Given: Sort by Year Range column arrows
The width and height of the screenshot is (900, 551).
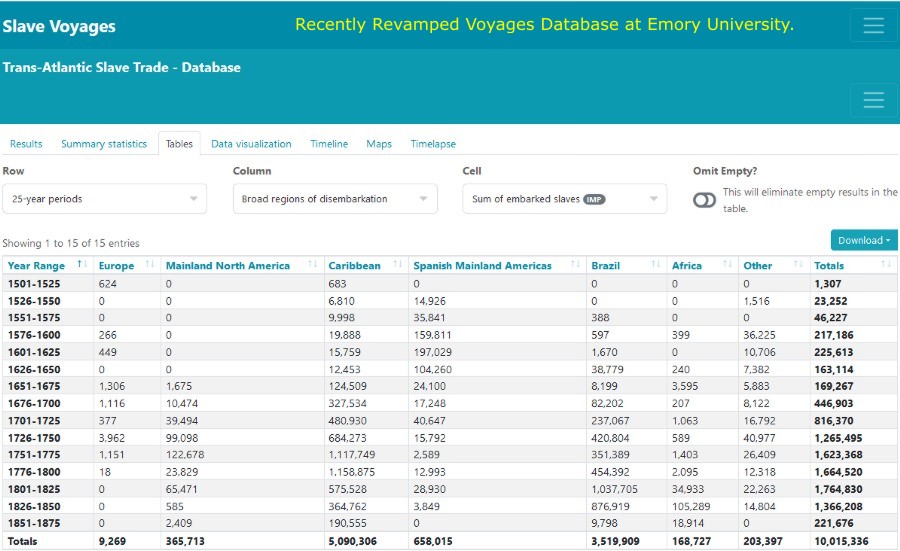Looking at the screenshot, I should click(82, 265).
